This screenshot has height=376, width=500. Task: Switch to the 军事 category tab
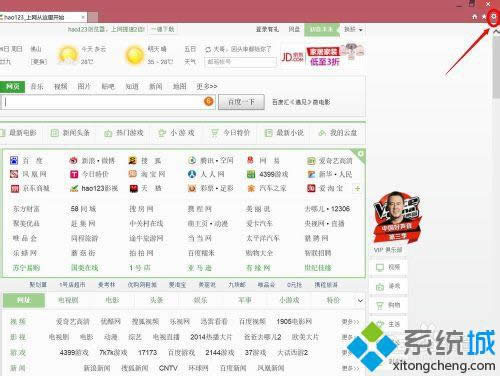coord(245,300)
